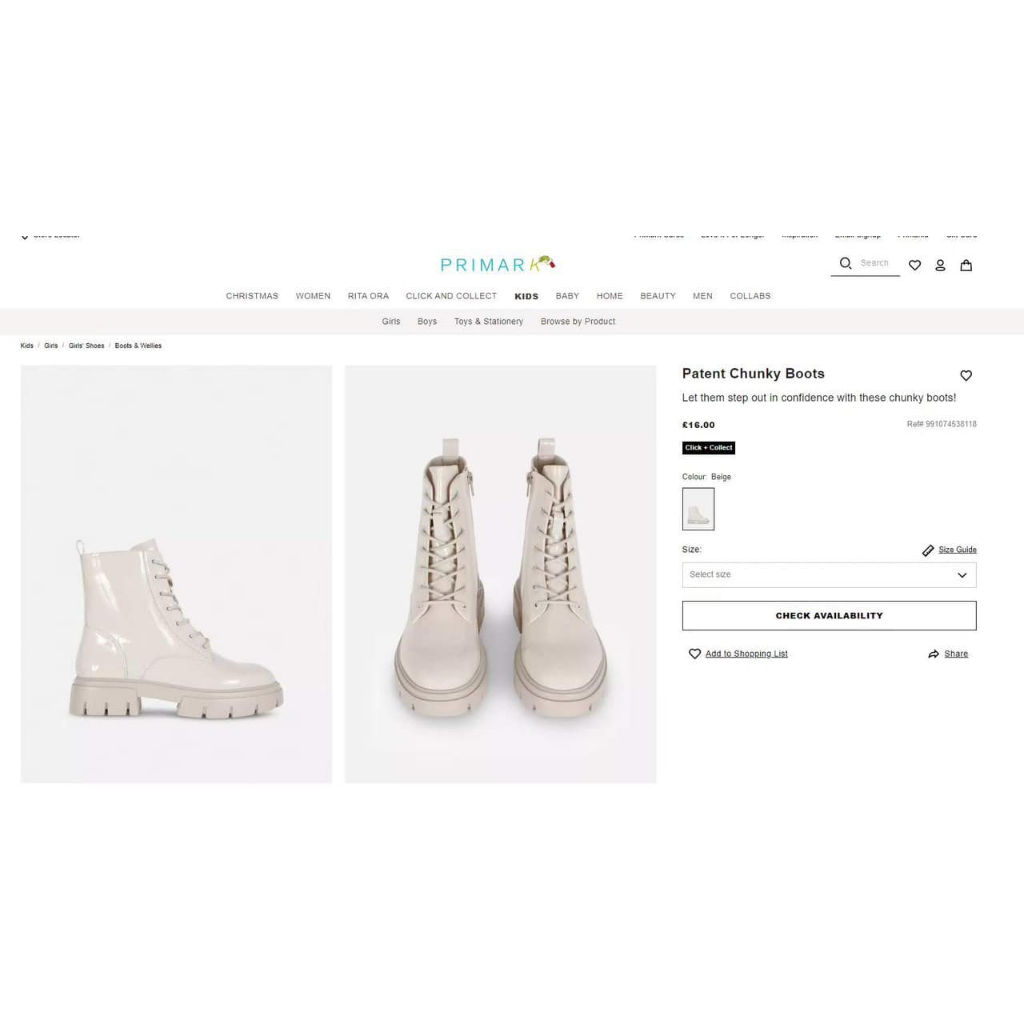
Task: Click the Size Guide ruler icon
Action: coord(928,551)
